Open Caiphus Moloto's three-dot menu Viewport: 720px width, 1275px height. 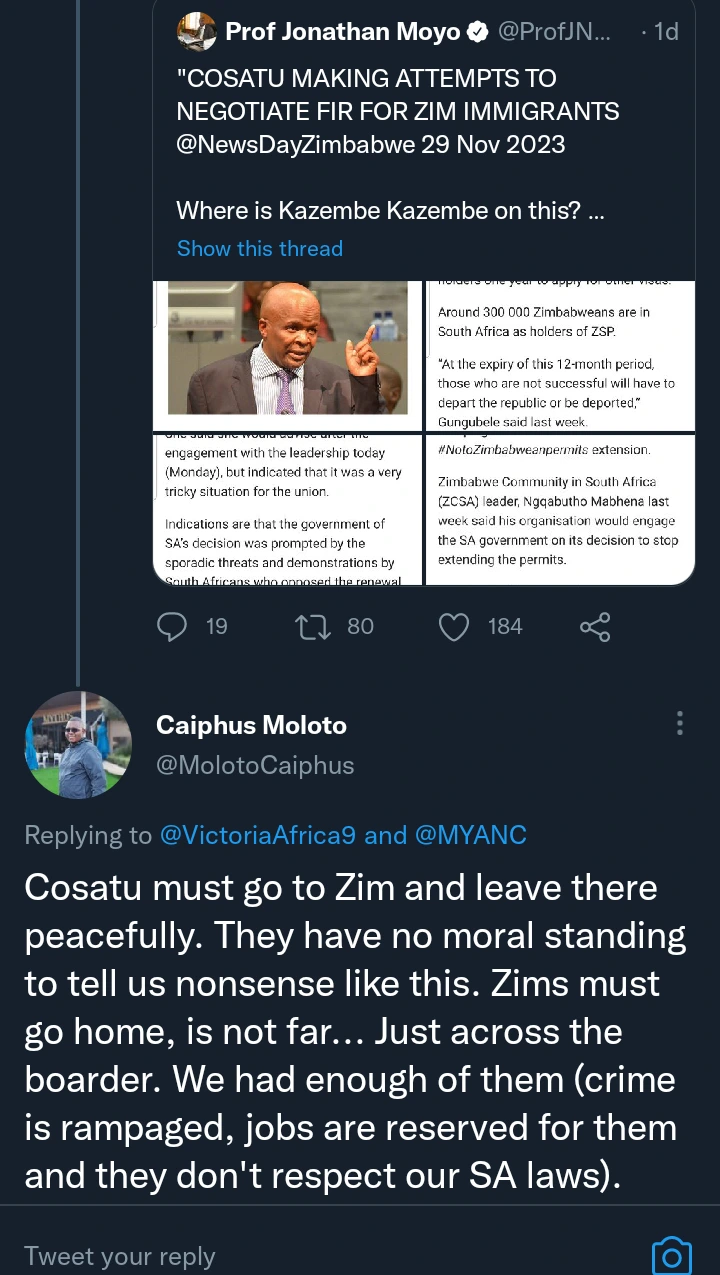[x=680, y=723]
